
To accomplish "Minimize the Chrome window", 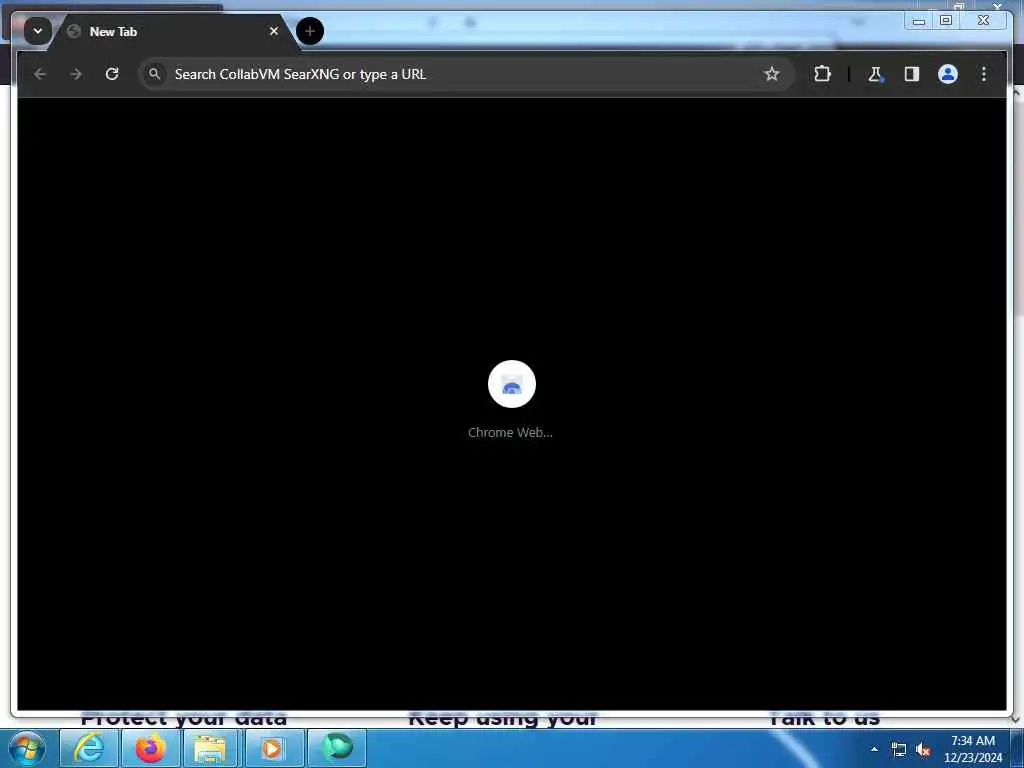I will click(x=919, y=21).
